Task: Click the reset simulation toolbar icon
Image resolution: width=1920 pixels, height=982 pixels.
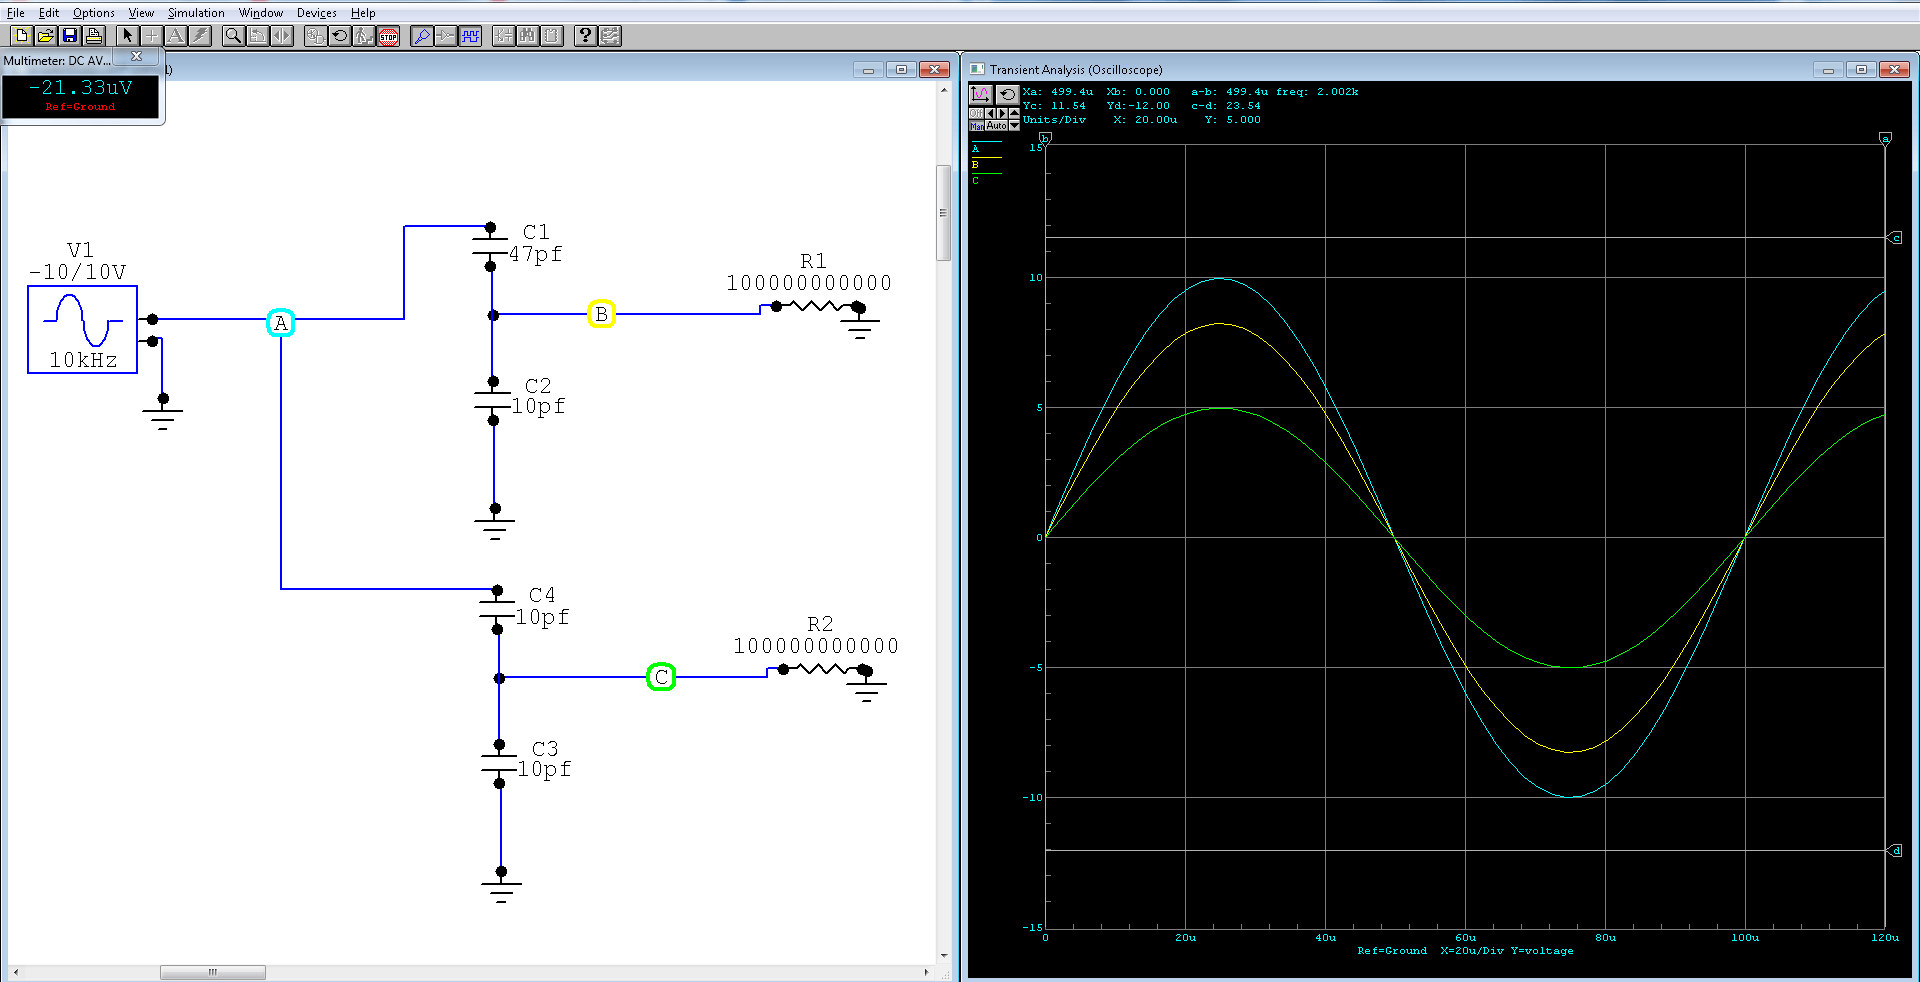Action: point(339,36)
